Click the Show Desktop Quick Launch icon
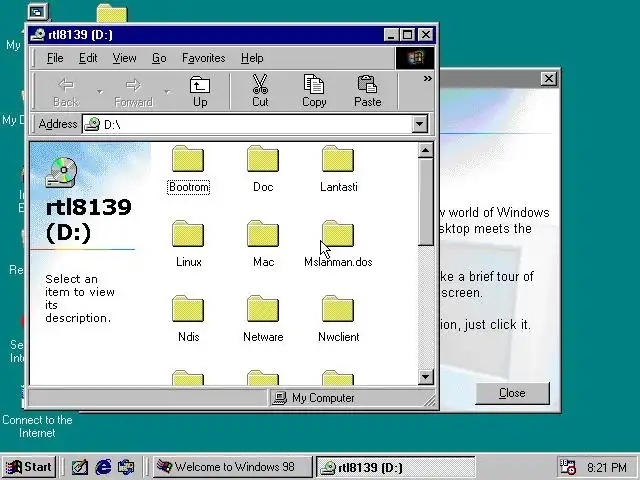This screenshot has height=480, width=640. [80, 467]
